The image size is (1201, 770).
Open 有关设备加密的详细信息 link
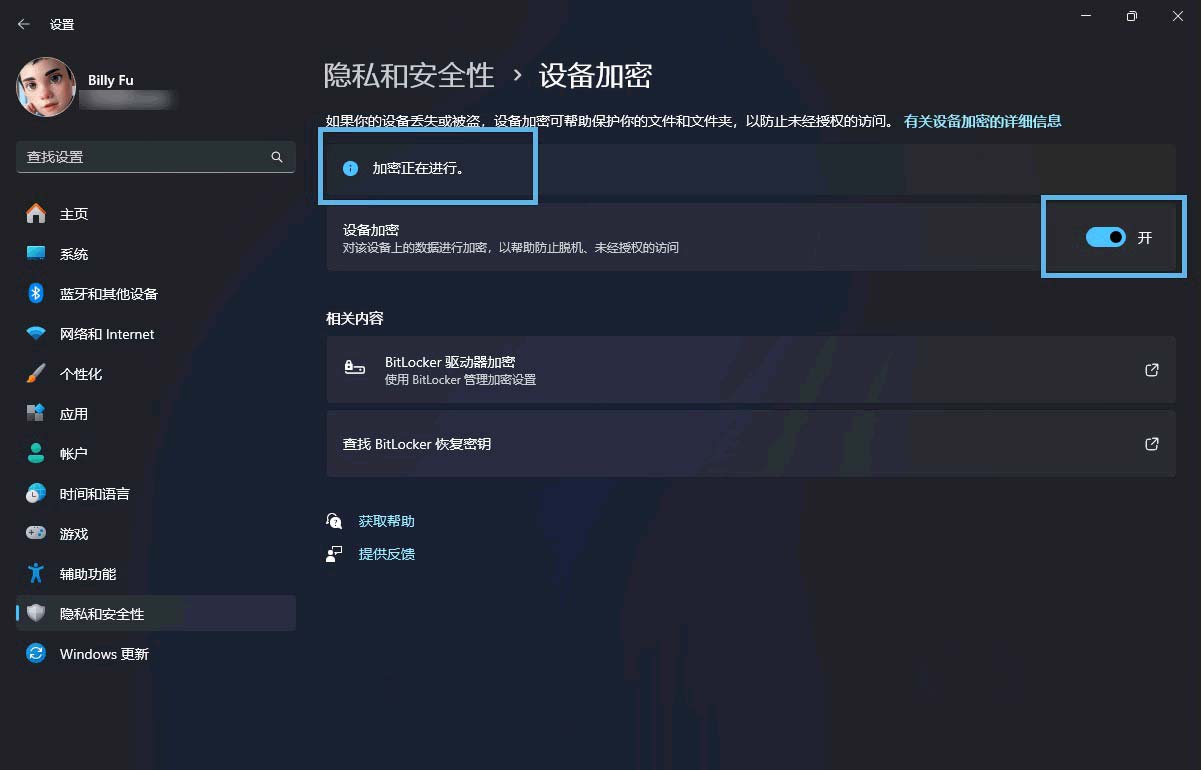pyautogui.click(x=982, y=121)
